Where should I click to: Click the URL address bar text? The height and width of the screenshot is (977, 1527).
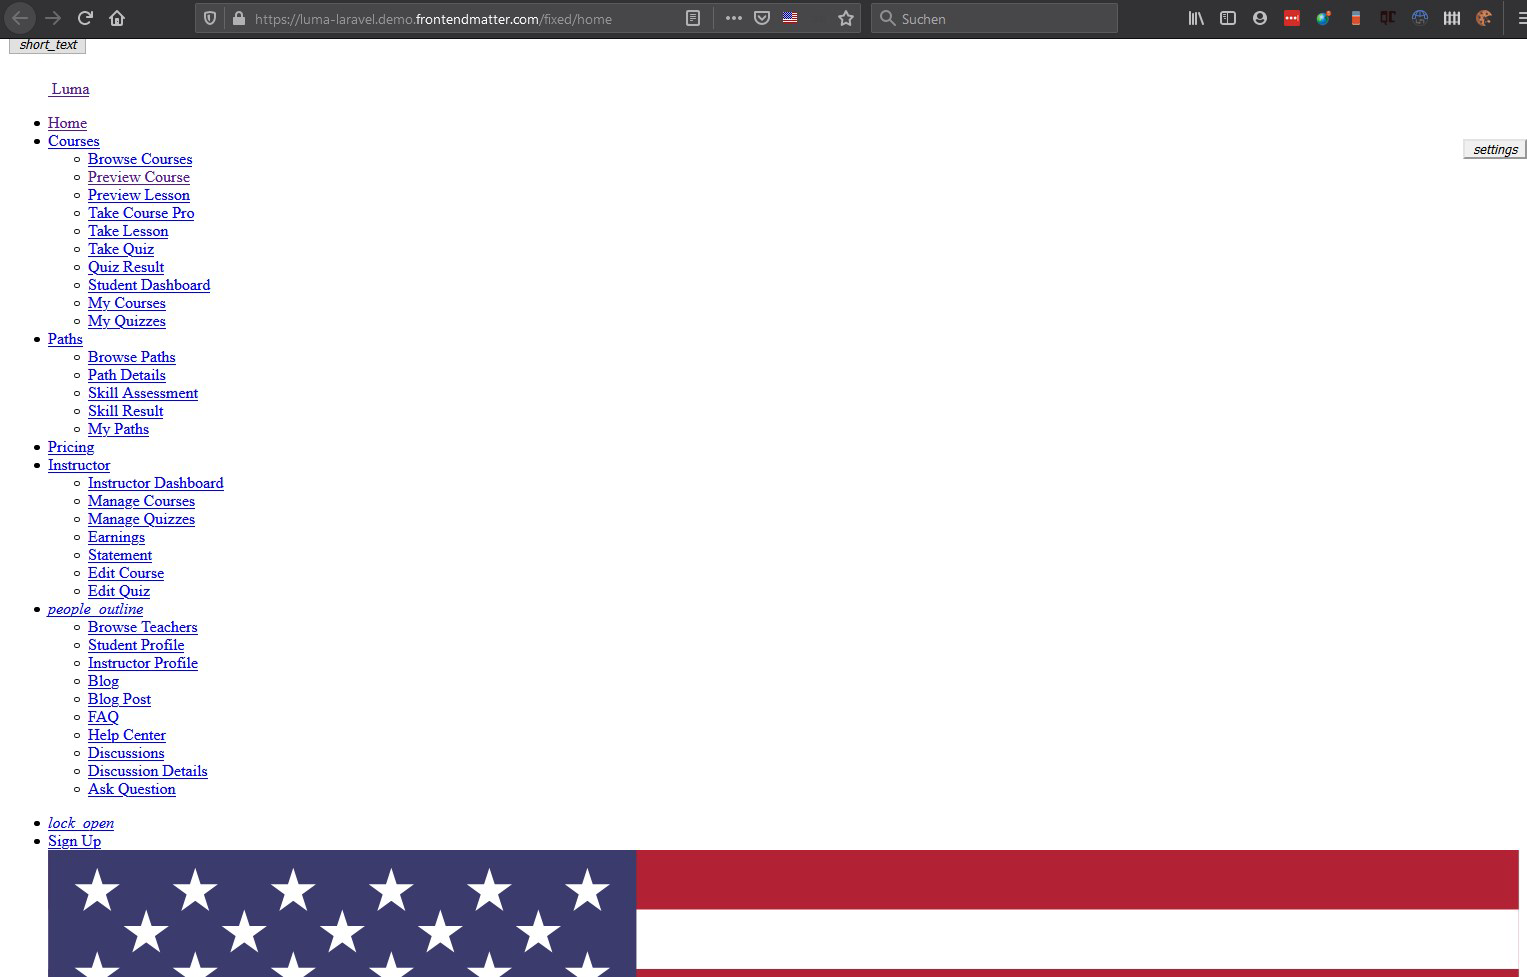tap(433, 19)
